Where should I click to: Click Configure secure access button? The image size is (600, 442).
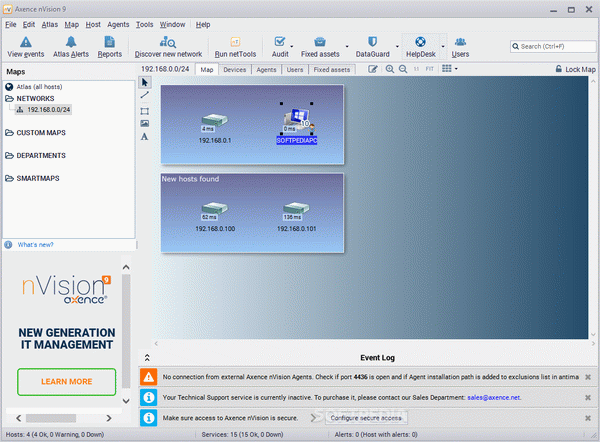366,418
